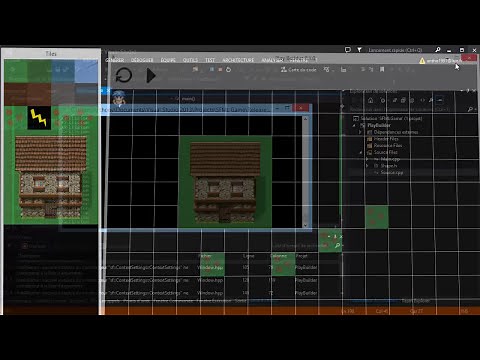This screenshot has height=360, width=480.
Task: Click the flowered grass tile on grid
Action: point(377,217)
